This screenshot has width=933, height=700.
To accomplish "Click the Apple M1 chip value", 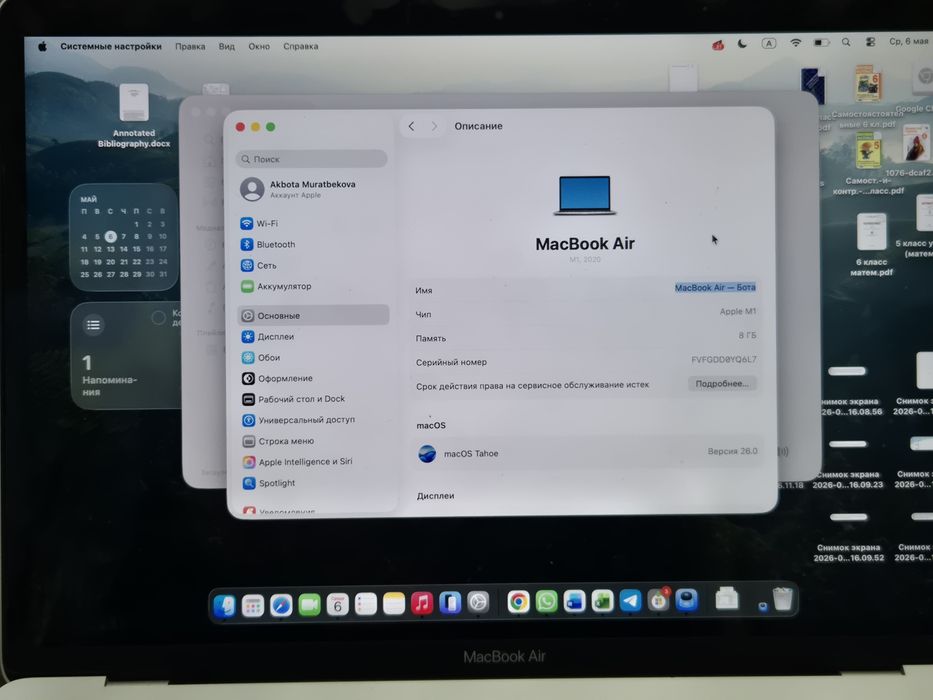I will 738,311.
